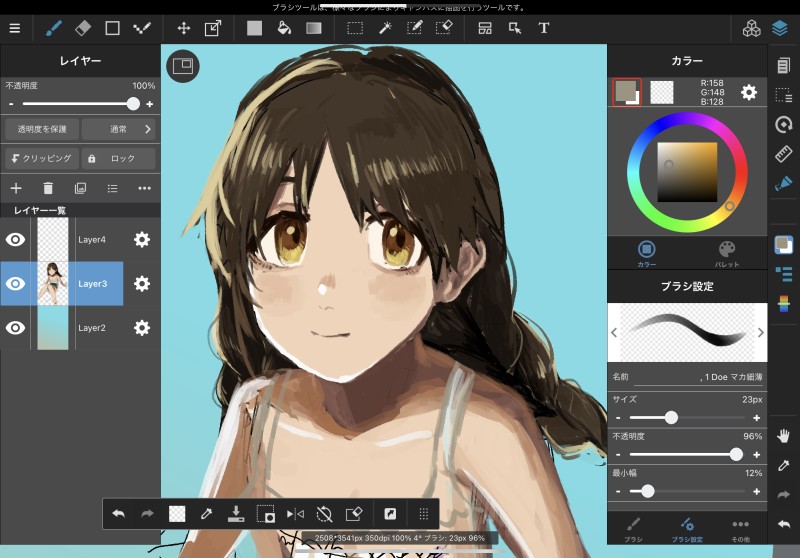Open the hamburger main menu
Image resolution: width=800 pixels, height=558 pixels.
coord(15,28)
